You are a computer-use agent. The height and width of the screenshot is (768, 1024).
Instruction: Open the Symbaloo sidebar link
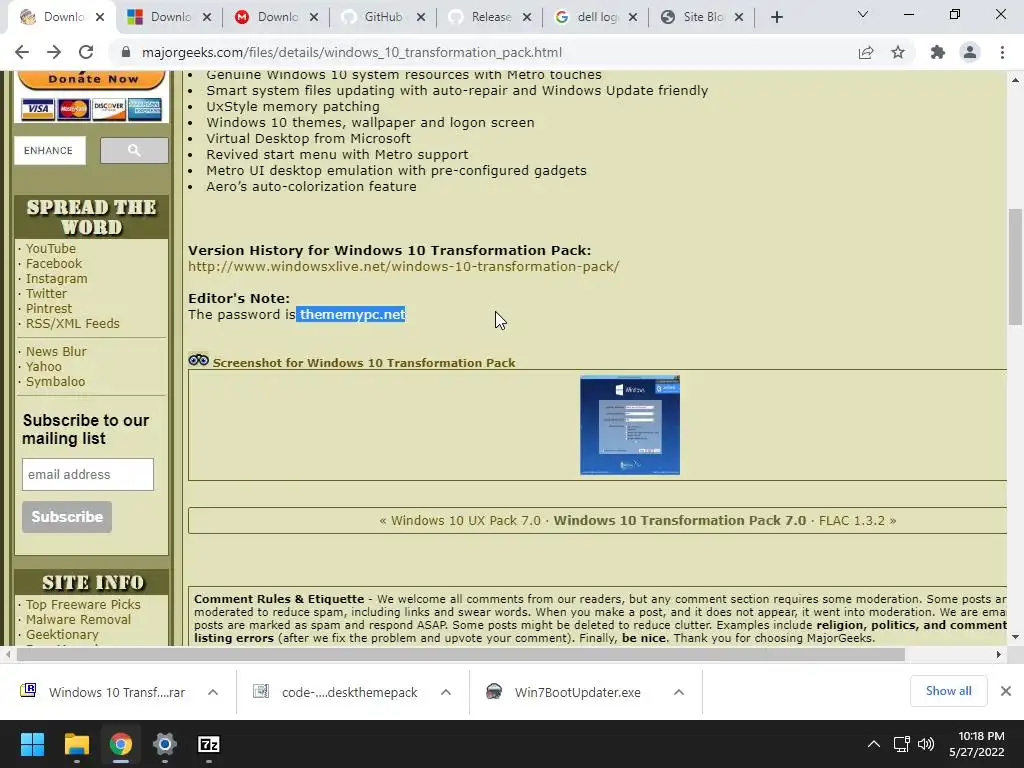click(x=56, y=382)
